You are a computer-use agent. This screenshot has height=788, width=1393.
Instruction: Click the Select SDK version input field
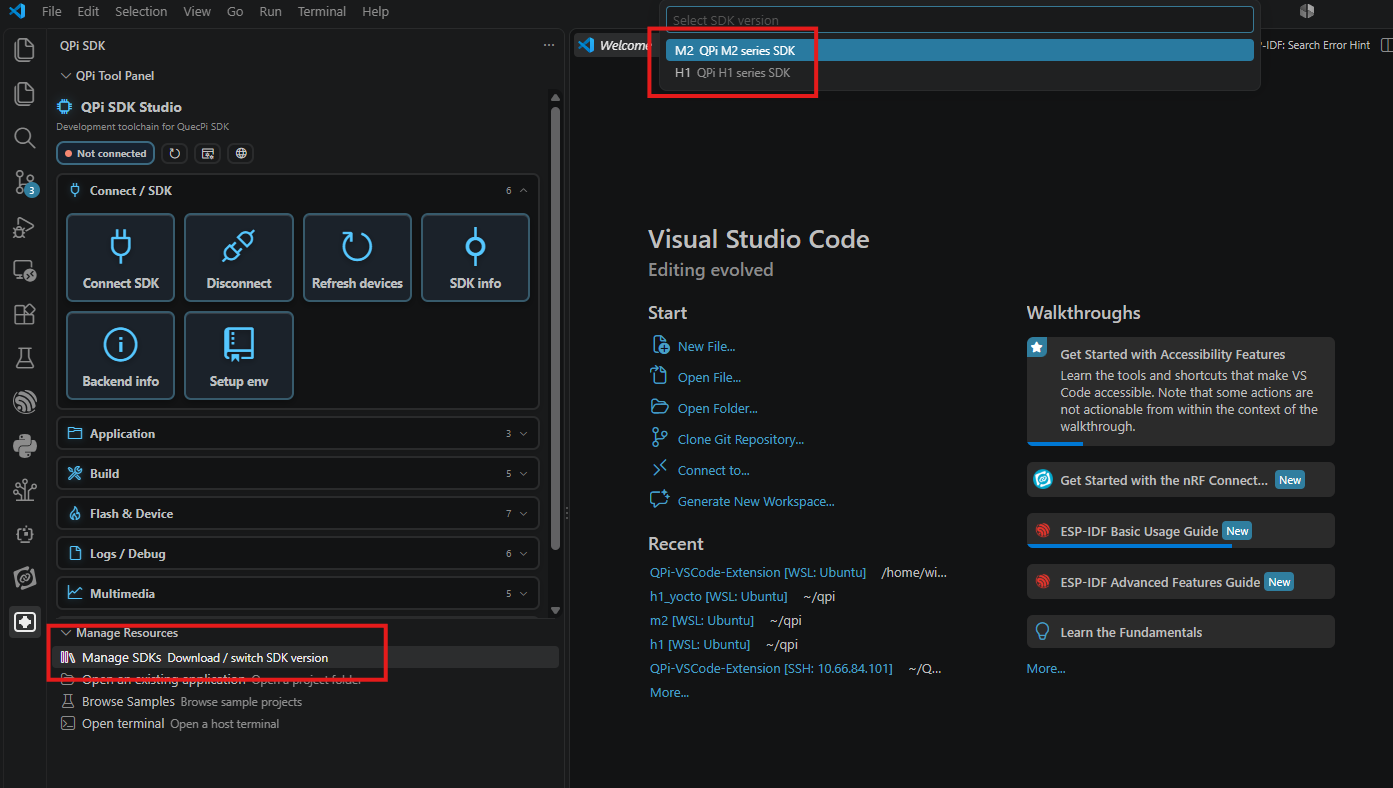tap(959, 20)
